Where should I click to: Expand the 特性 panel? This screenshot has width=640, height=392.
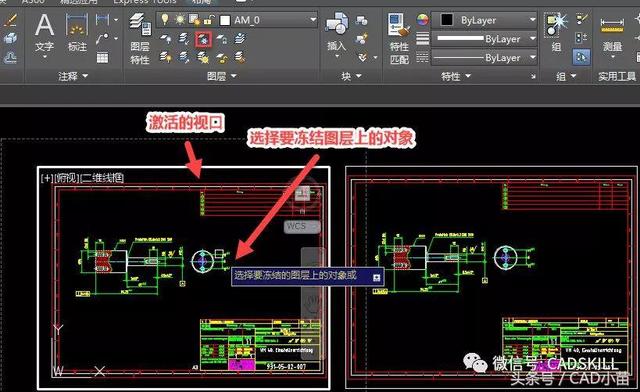point(456,76)
